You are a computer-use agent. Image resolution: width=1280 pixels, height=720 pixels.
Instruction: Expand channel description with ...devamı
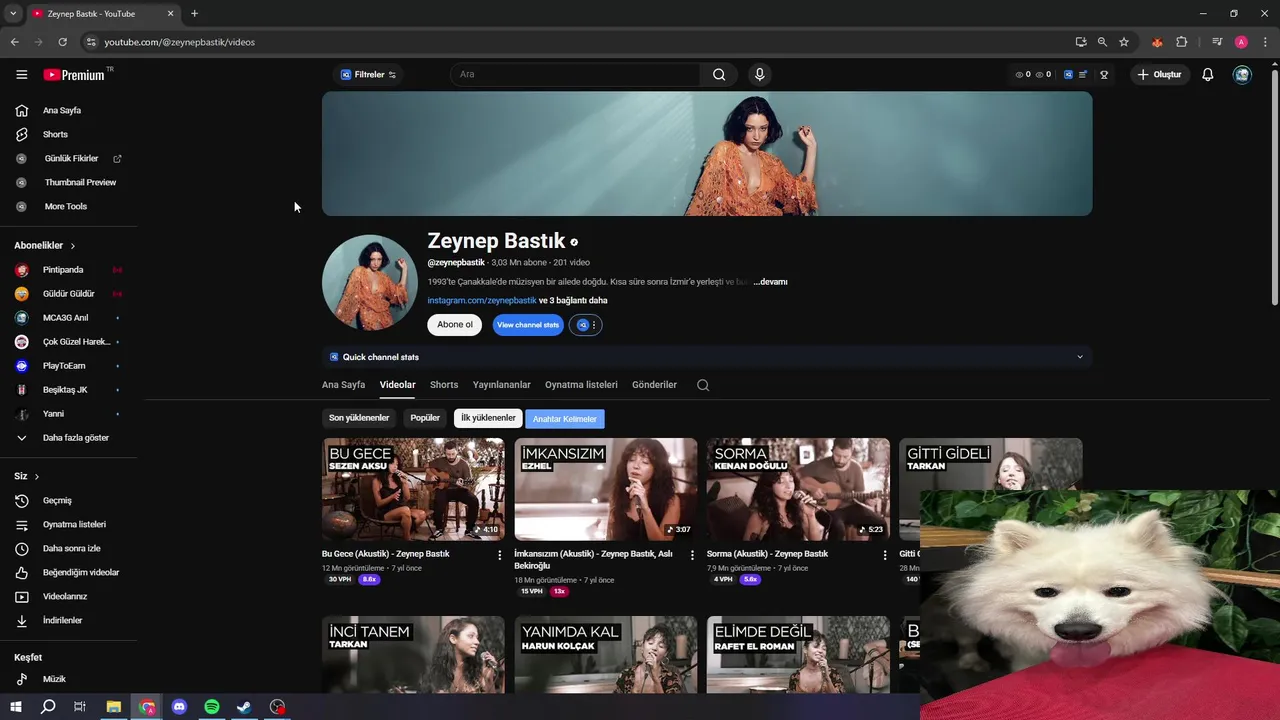pyautogui.click(x=770, y=282)
